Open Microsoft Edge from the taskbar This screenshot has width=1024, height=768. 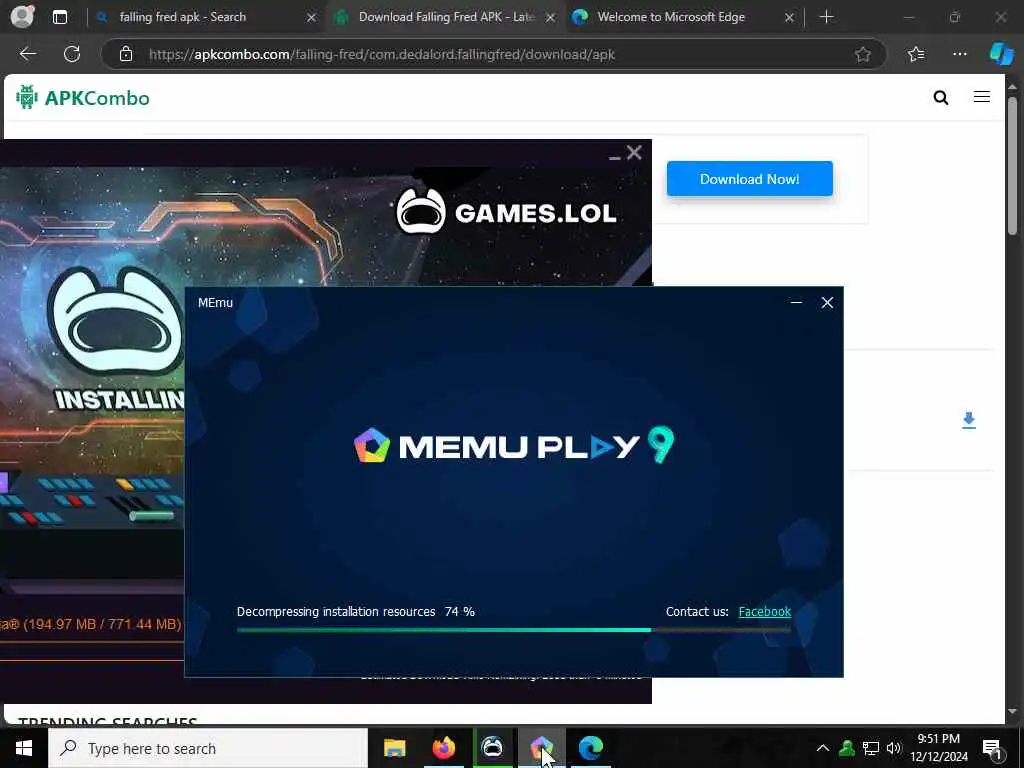pos(590,748)
